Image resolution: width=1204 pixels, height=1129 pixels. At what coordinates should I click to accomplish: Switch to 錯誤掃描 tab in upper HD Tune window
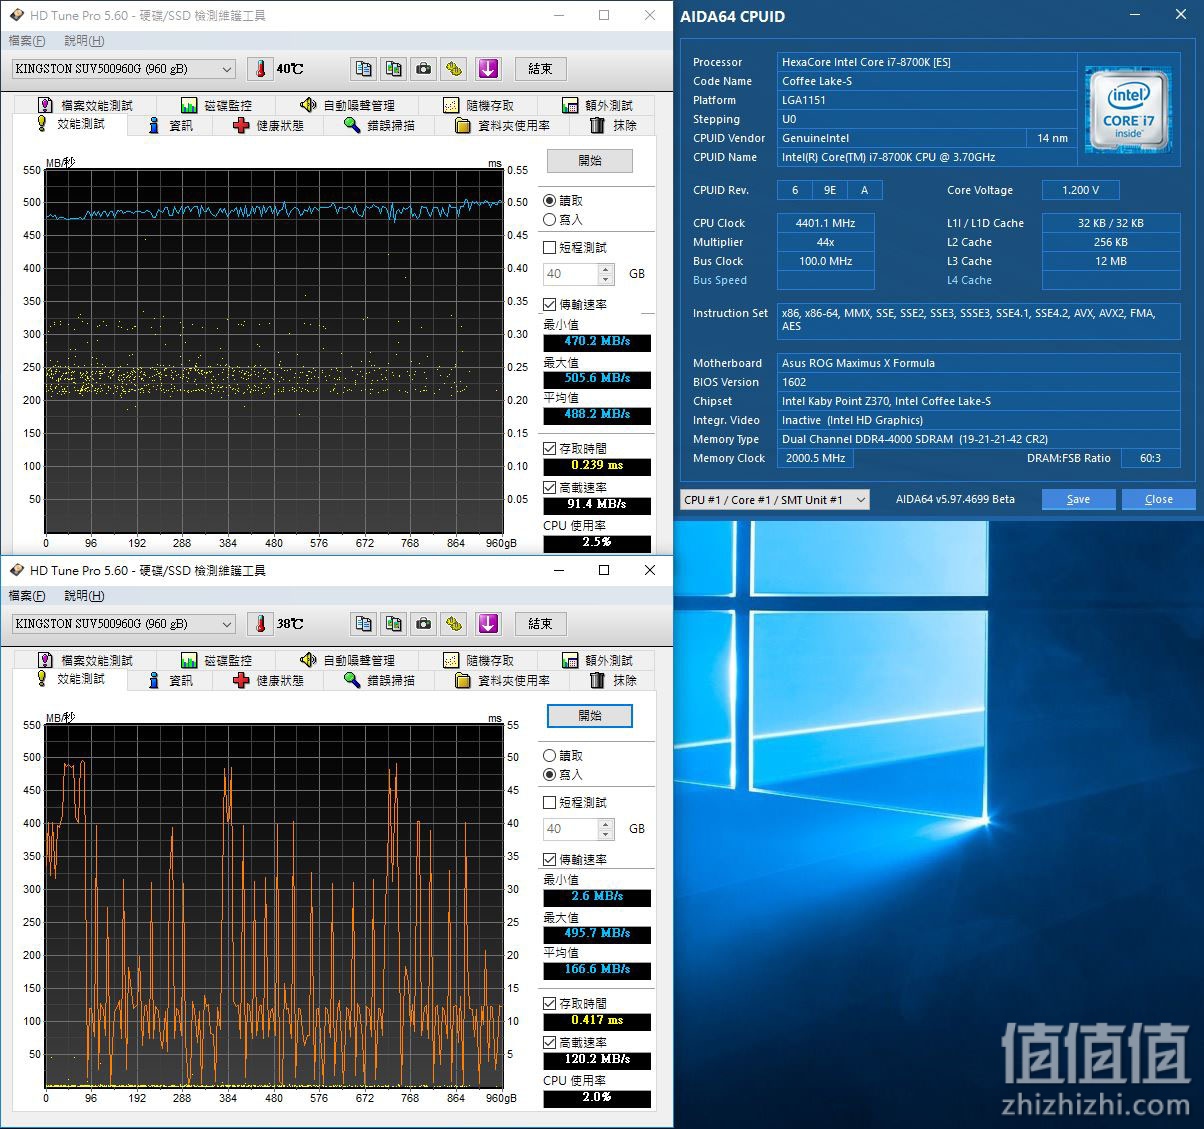tap(379, 126)
